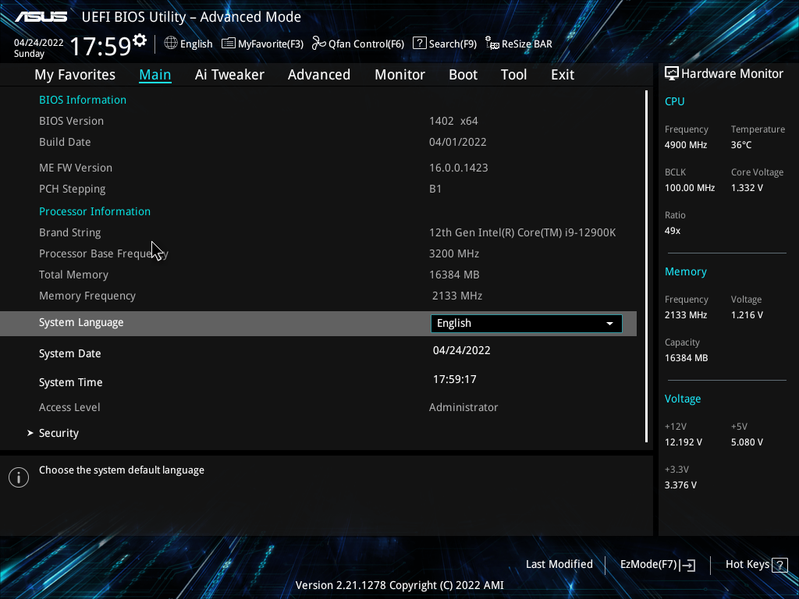The width and height of the screenshot is (799, 599).
Task: Click the EzMode exit arrow icon
Action: click(x=688, y=565)
